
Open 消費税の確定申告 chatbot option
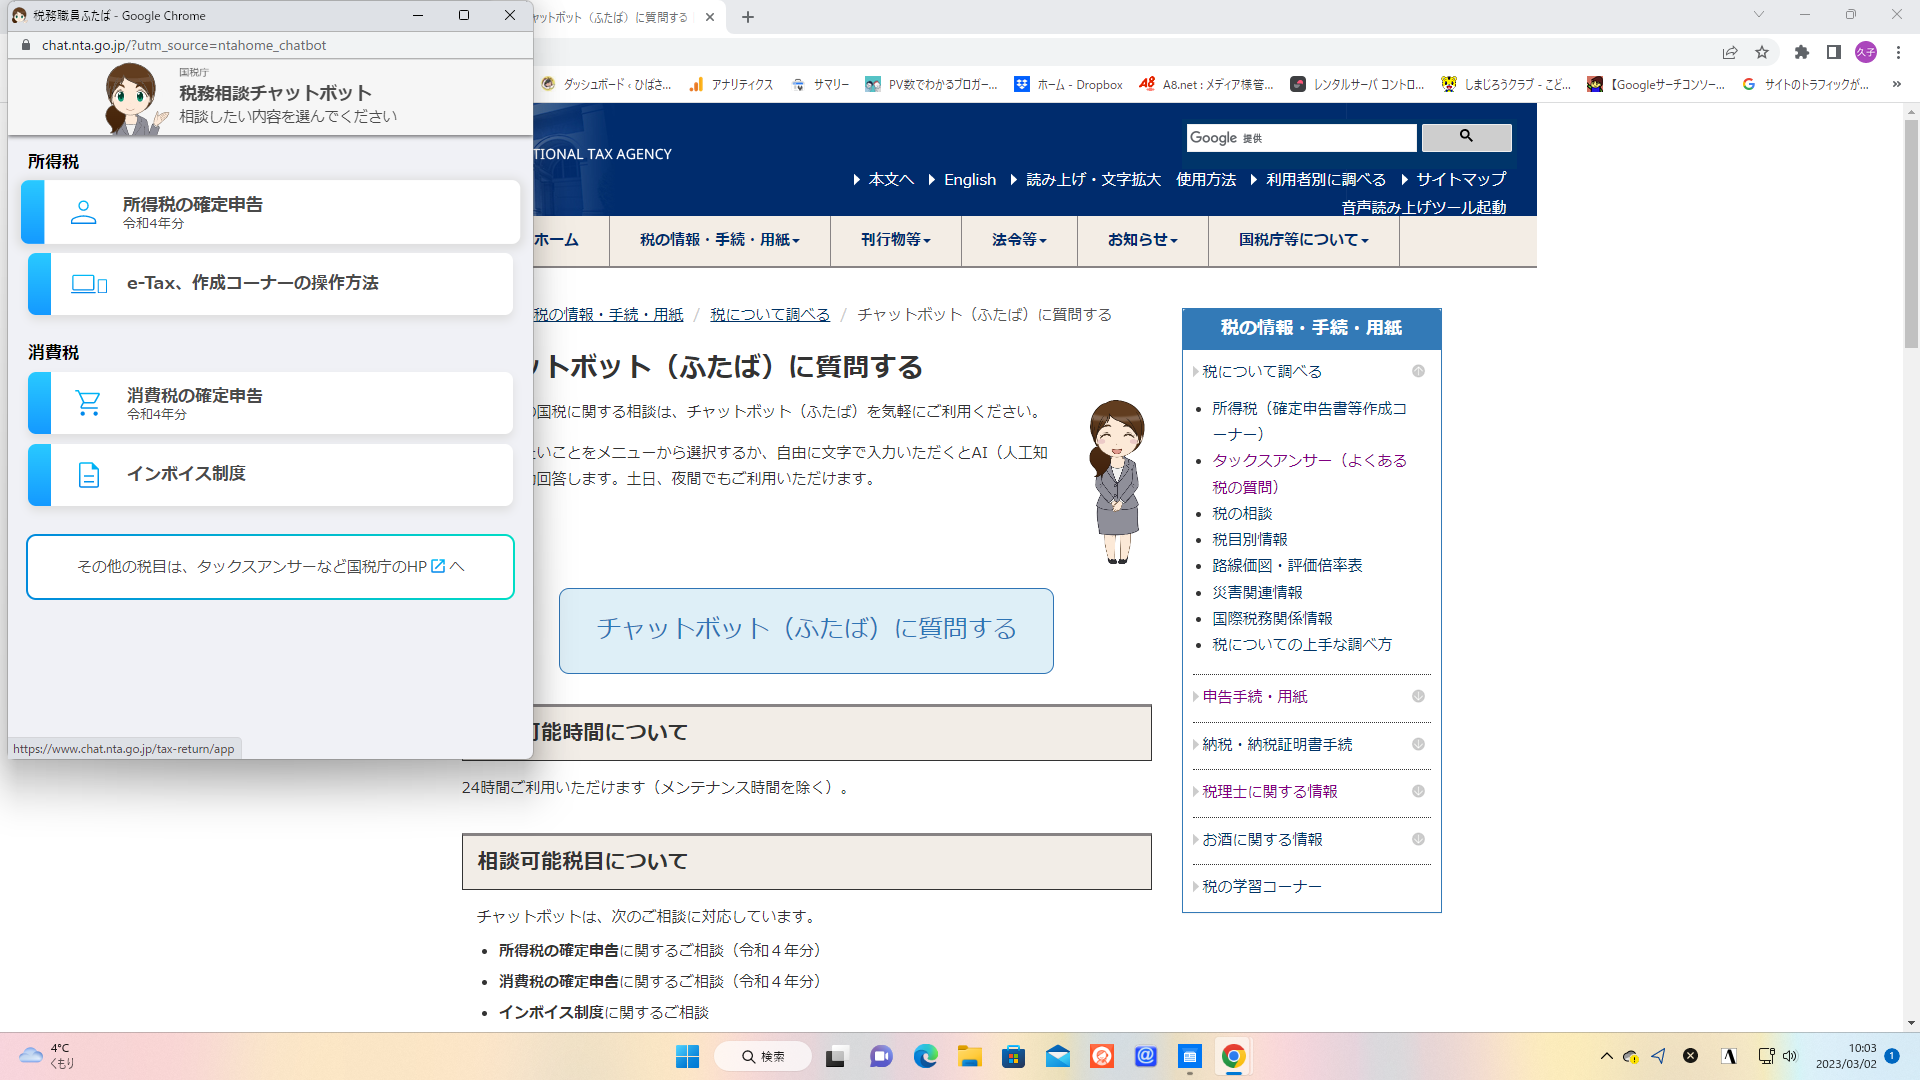pyautogui.click(x=270, y=403)
